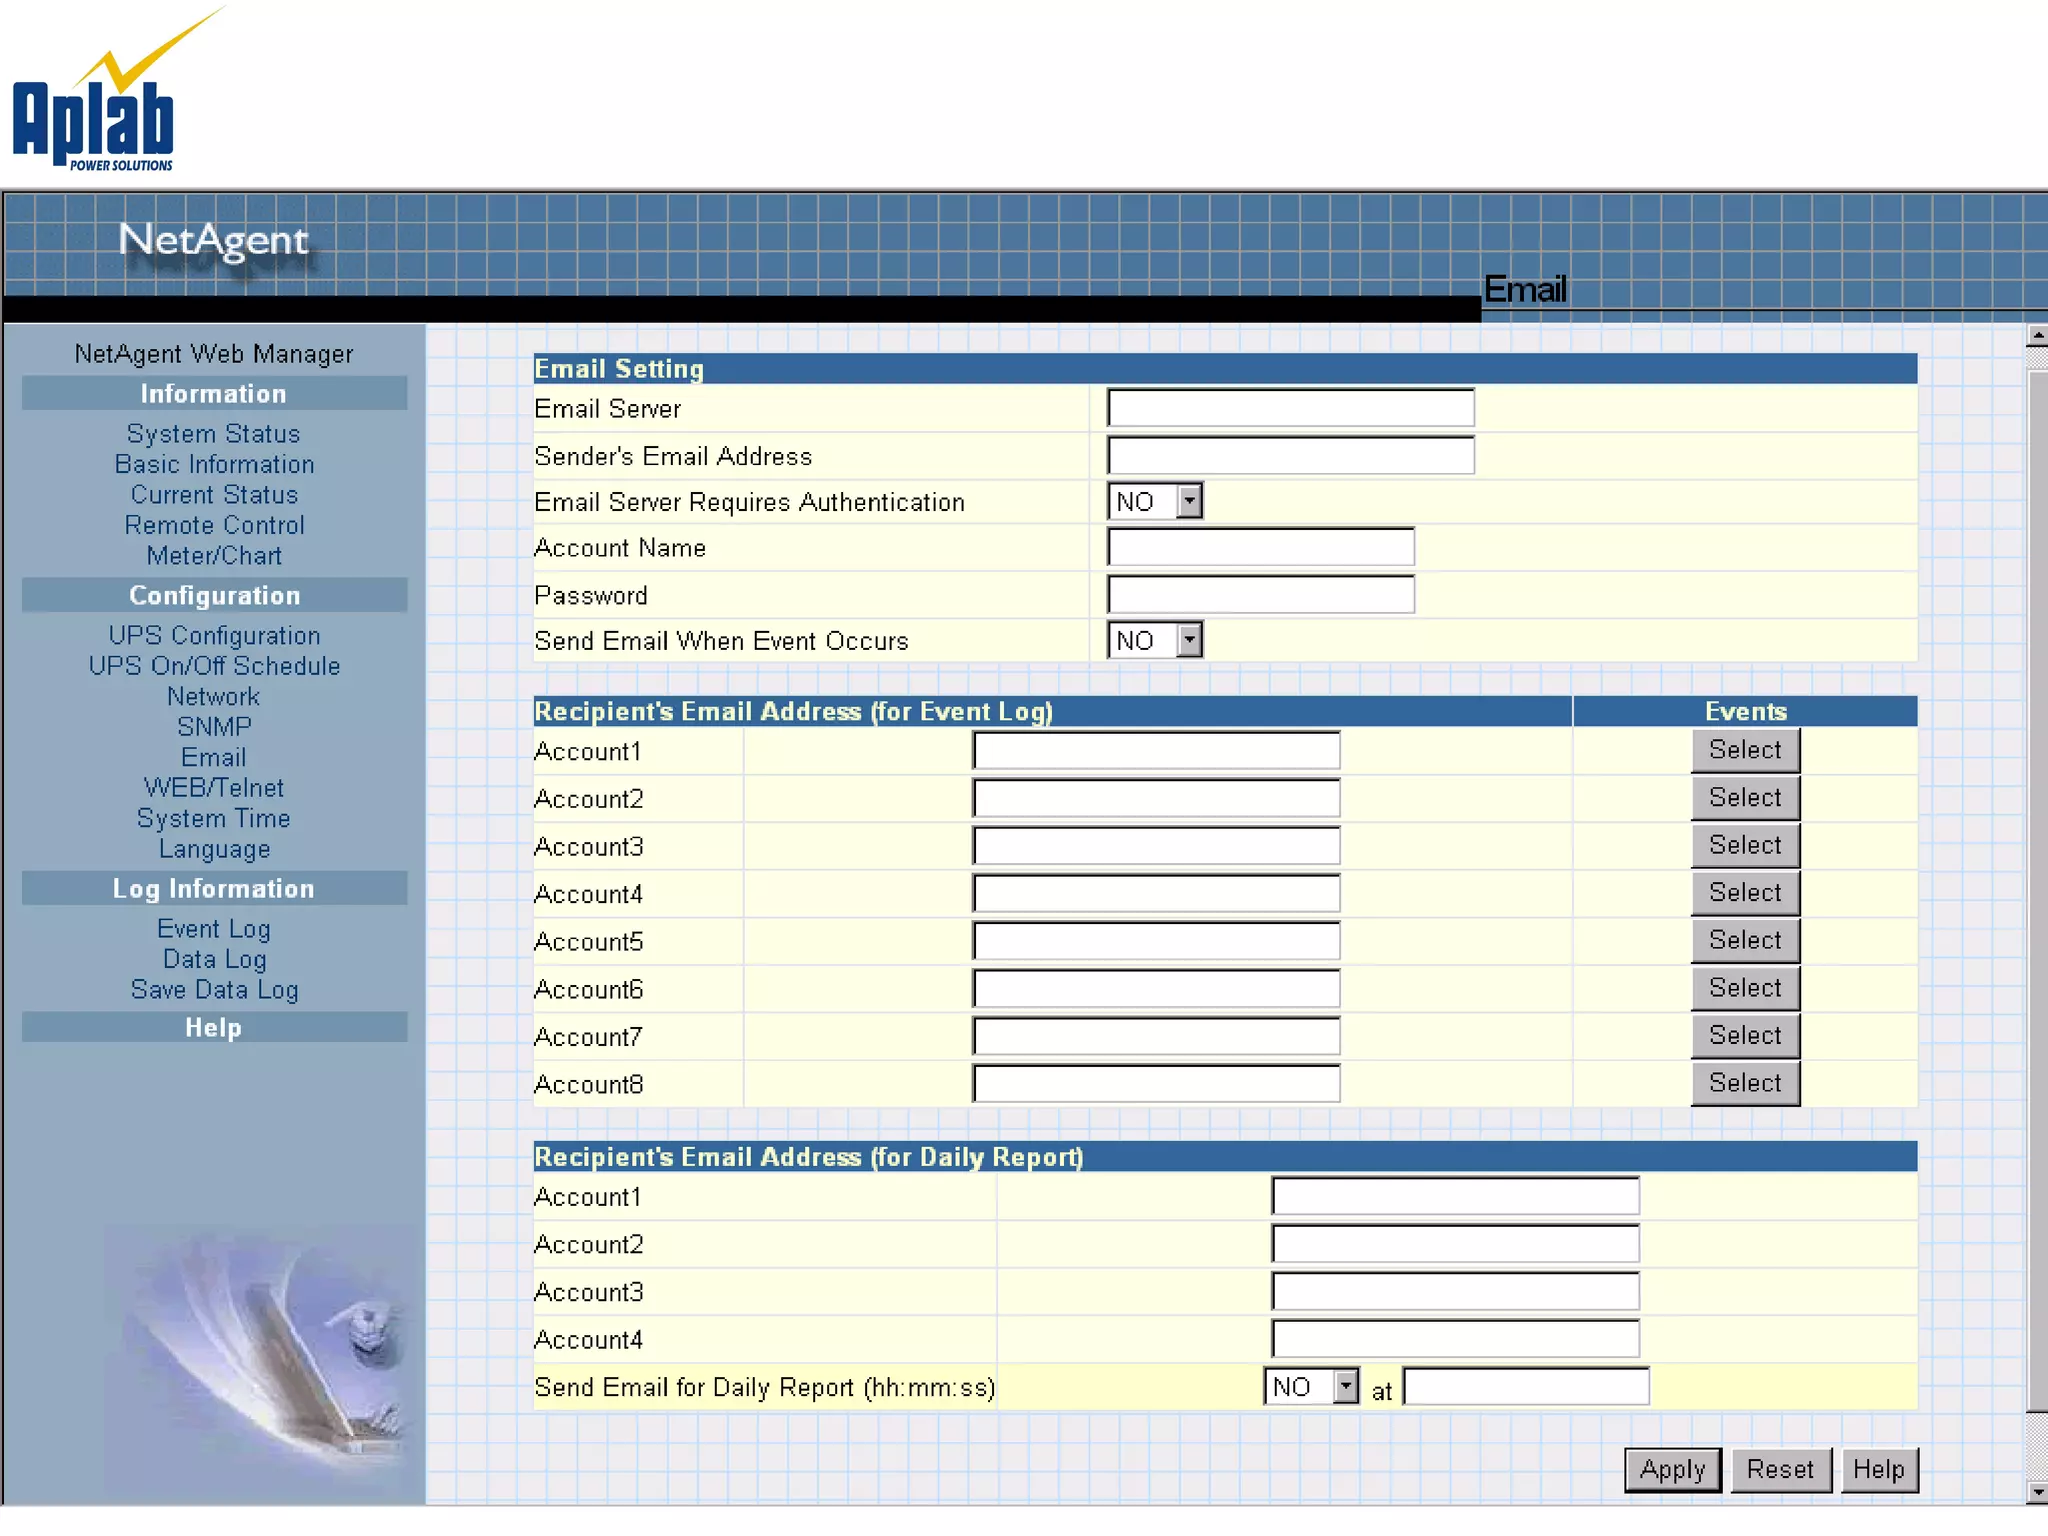Click the NetAgent banner title

click(213, 240)
